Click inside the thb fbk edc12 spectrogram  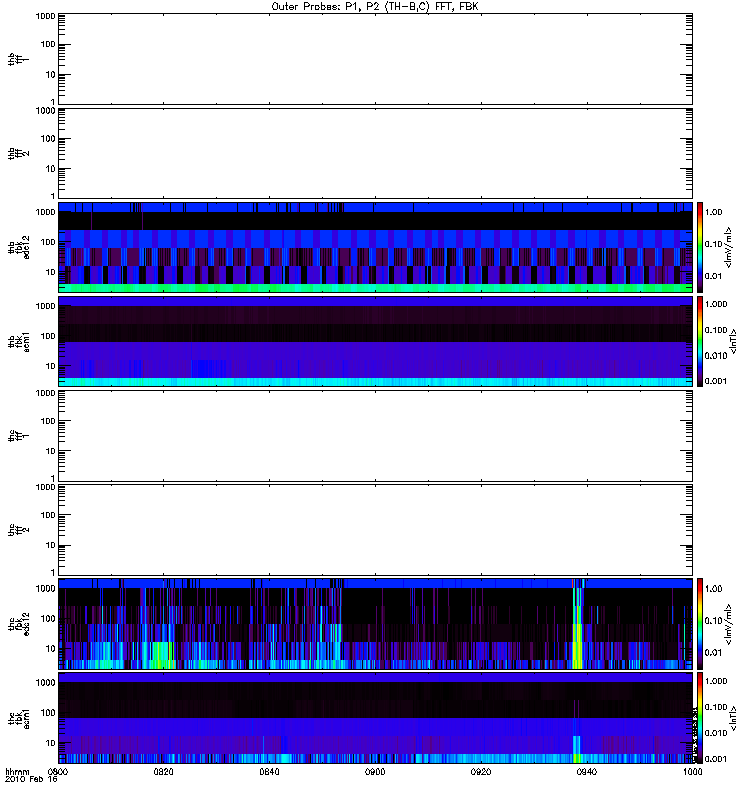pos(375,247)
